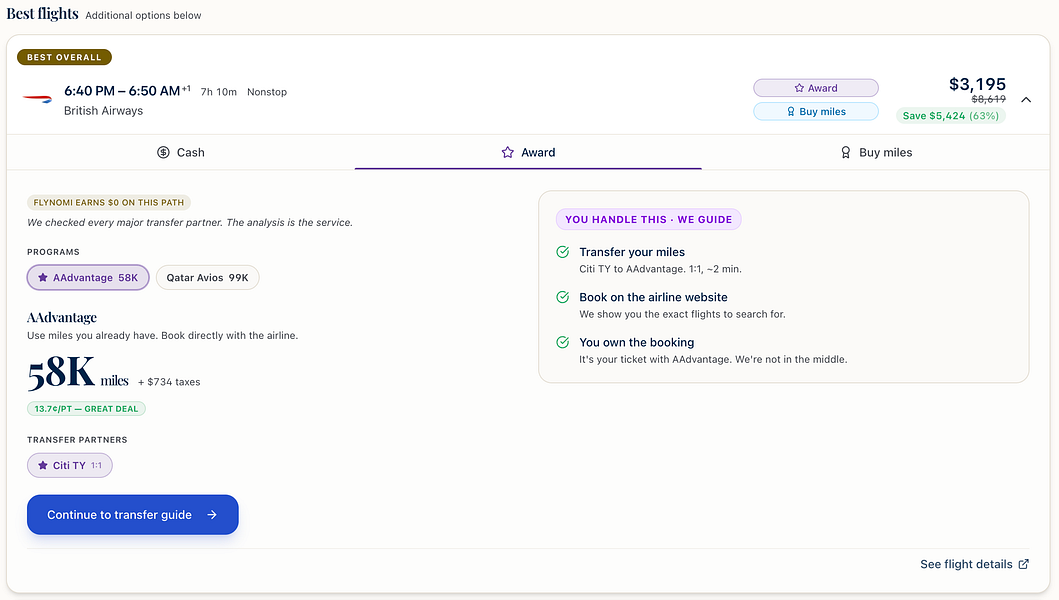
Task: Click the FLYNOMI EARNS $0 ON THIS PATH badge
Action: pos(109,203)
